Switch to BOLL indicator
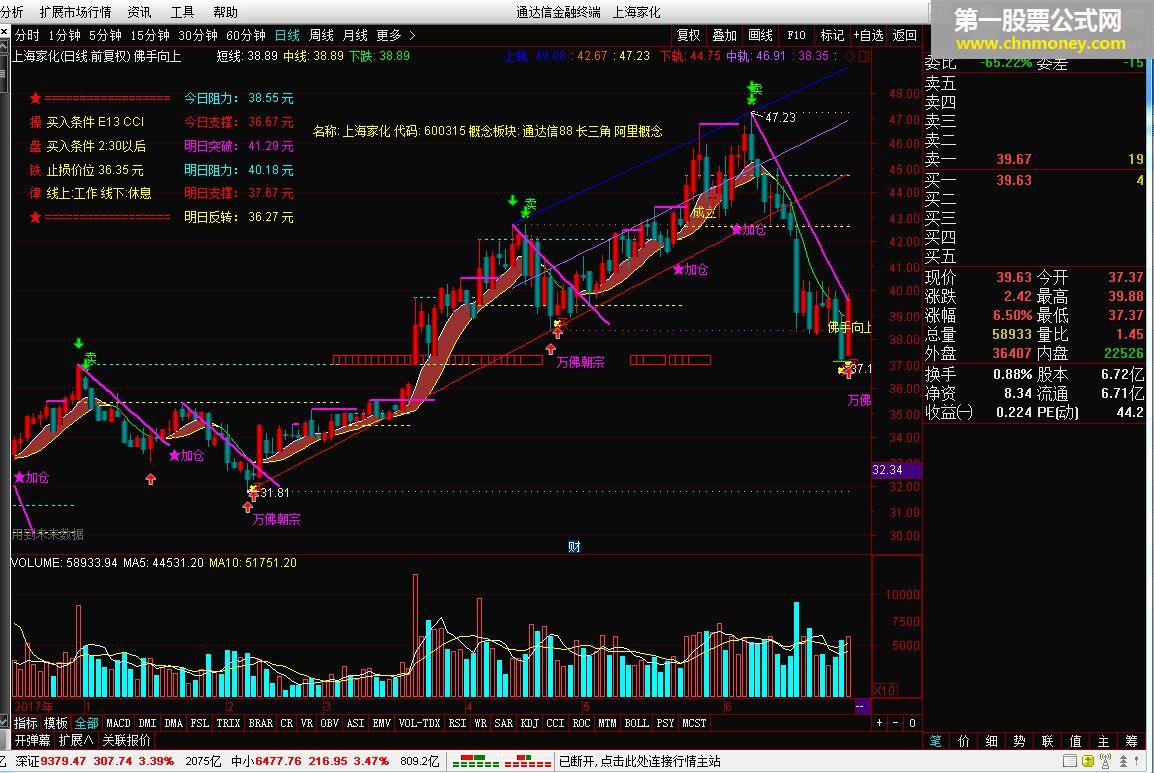This screenshot has height=773, width=1154. point(637,723)
